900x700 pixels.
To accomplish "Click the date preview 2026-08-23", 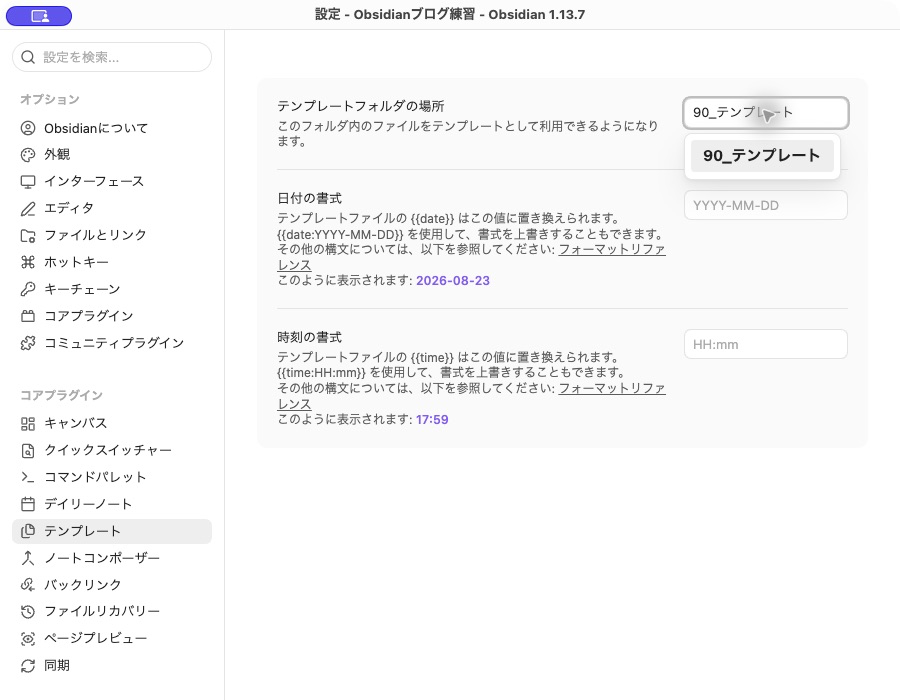I will [453, 281].
